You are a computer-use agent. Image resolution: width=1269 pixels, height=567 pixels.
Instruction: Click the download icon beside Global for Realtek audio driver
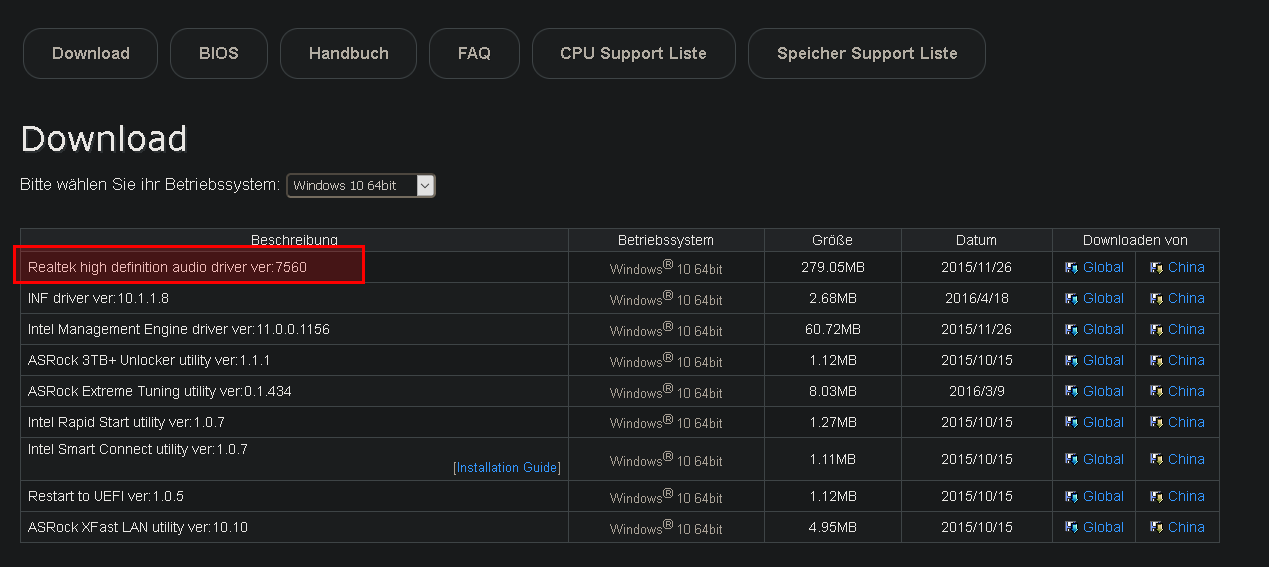point(1071,268)
